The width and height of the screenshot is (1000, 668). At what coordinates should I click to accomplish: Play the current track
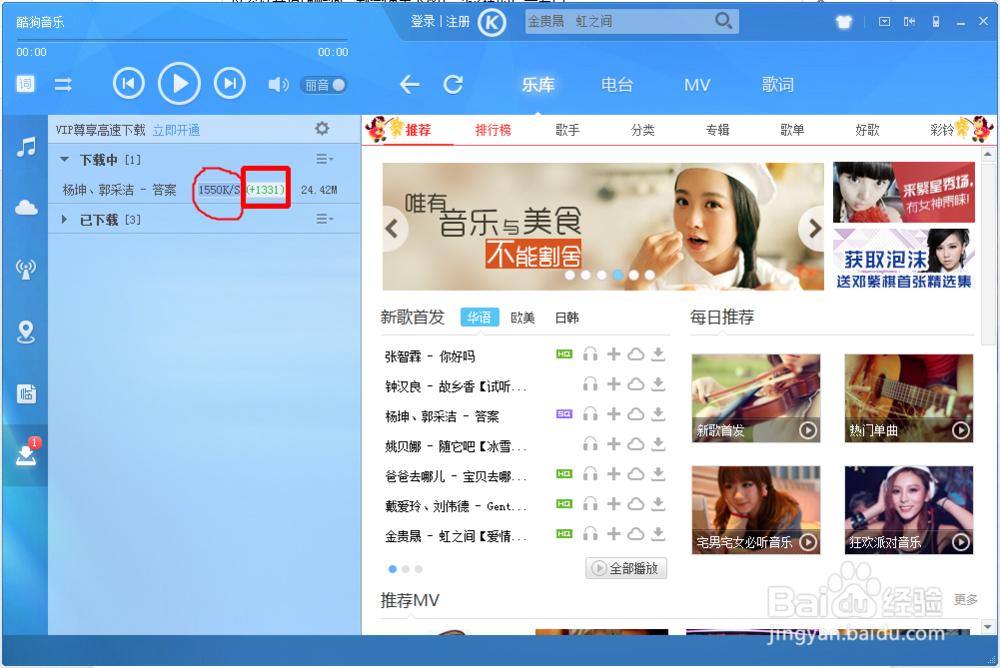pos(179,84)
